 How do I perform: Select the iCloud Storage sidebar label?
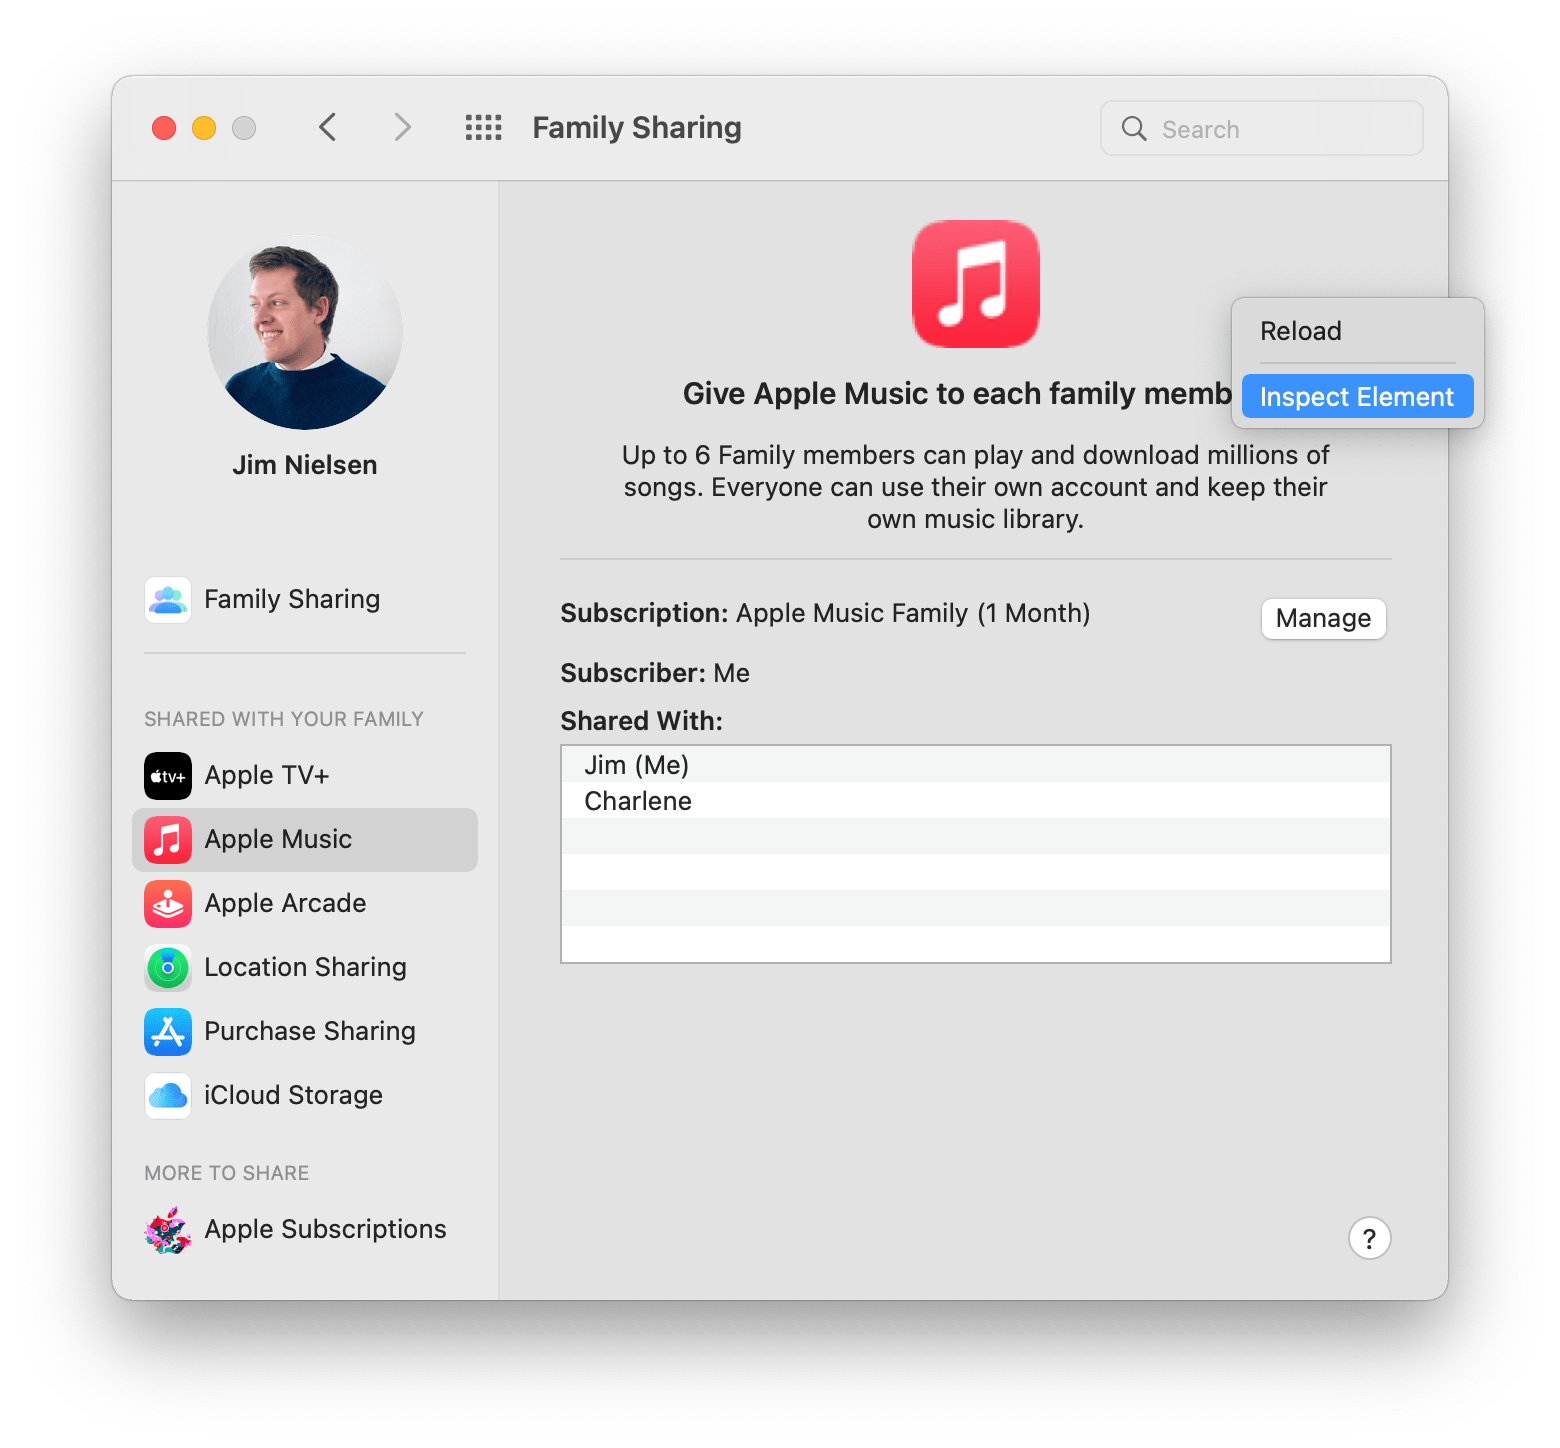click(x=293, y=1095)
